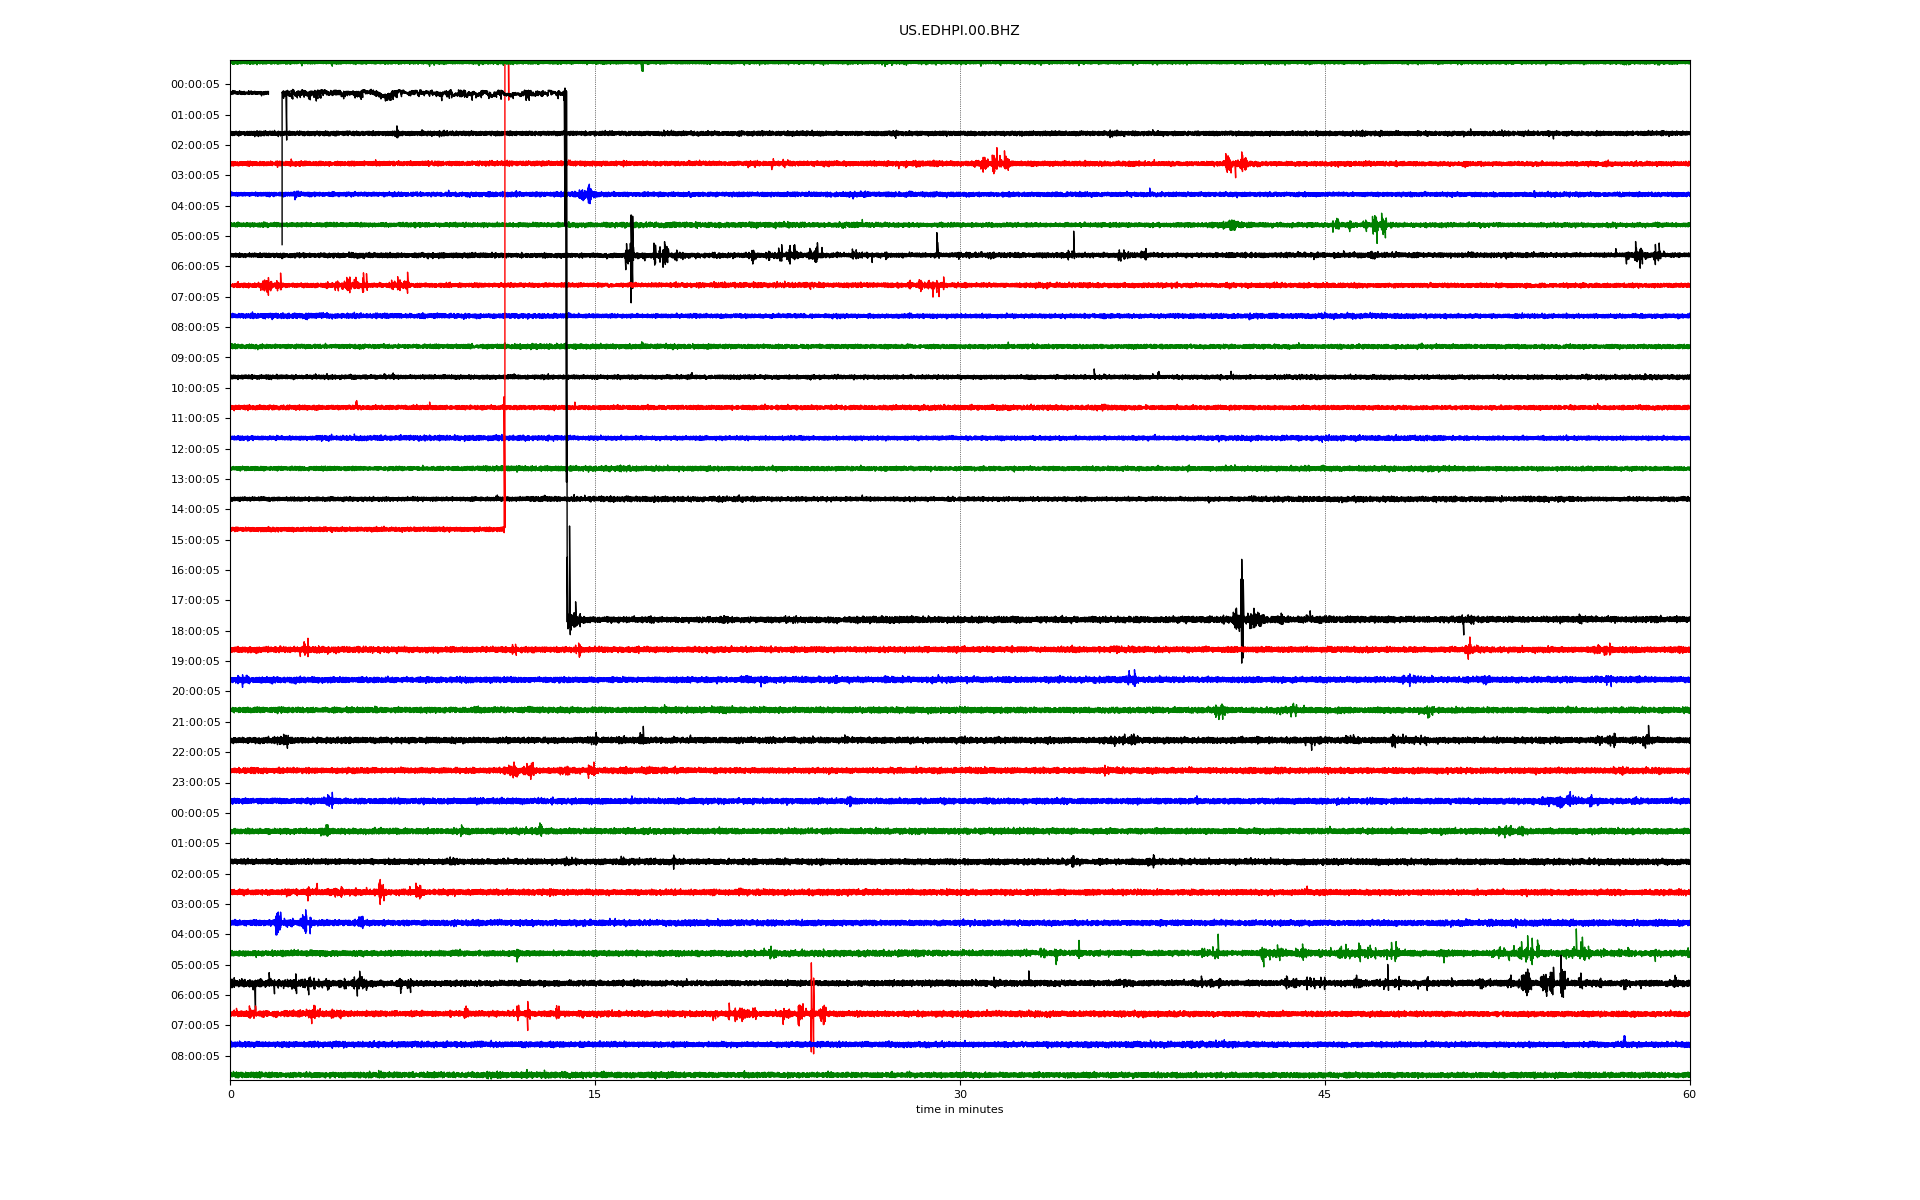Click the 19:00:05 time label
The width and height of the screenshot is (1920, 1200).
[x=195, y=661]
